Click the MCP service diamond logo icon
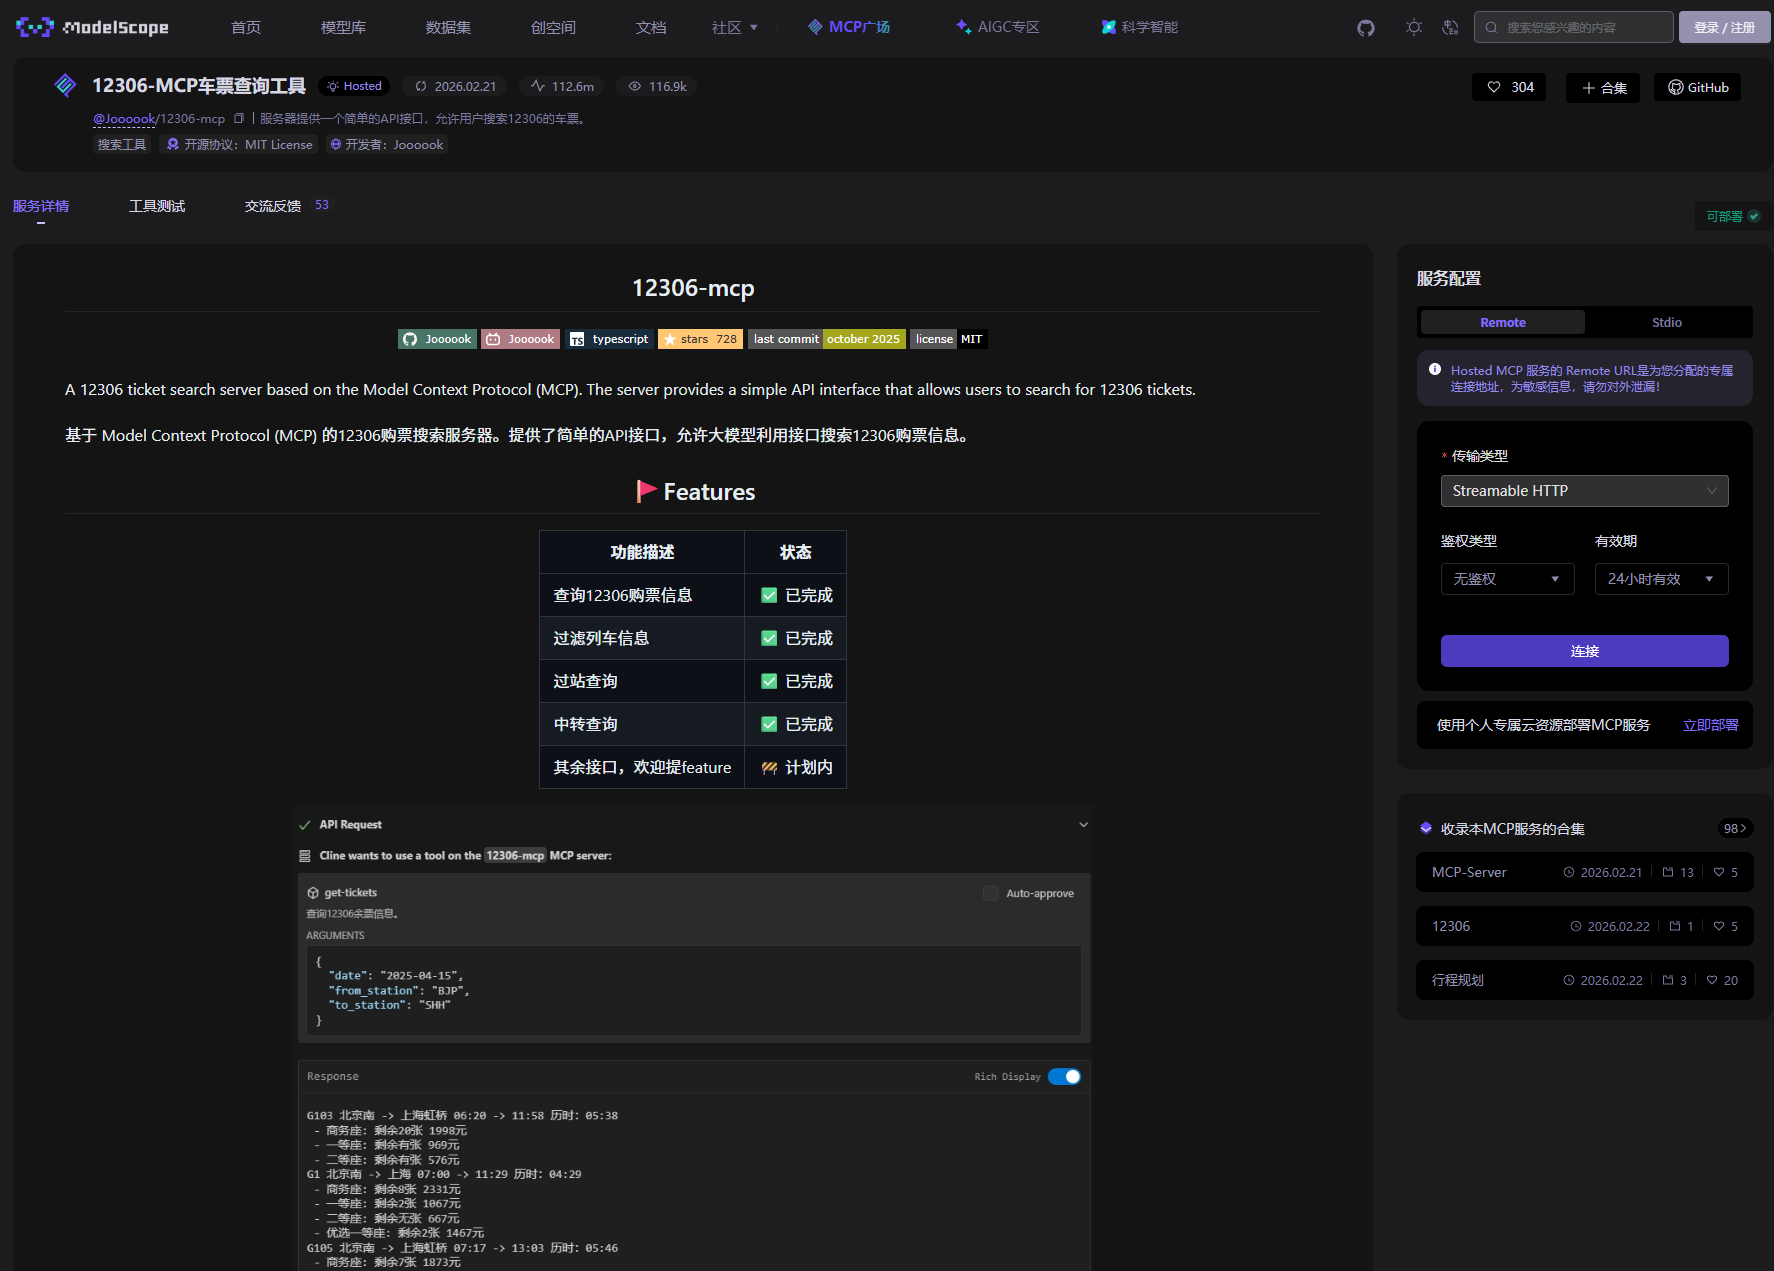Viewport: 1774px width, 1271px height. pyautogui.click(x=65, y=86)
